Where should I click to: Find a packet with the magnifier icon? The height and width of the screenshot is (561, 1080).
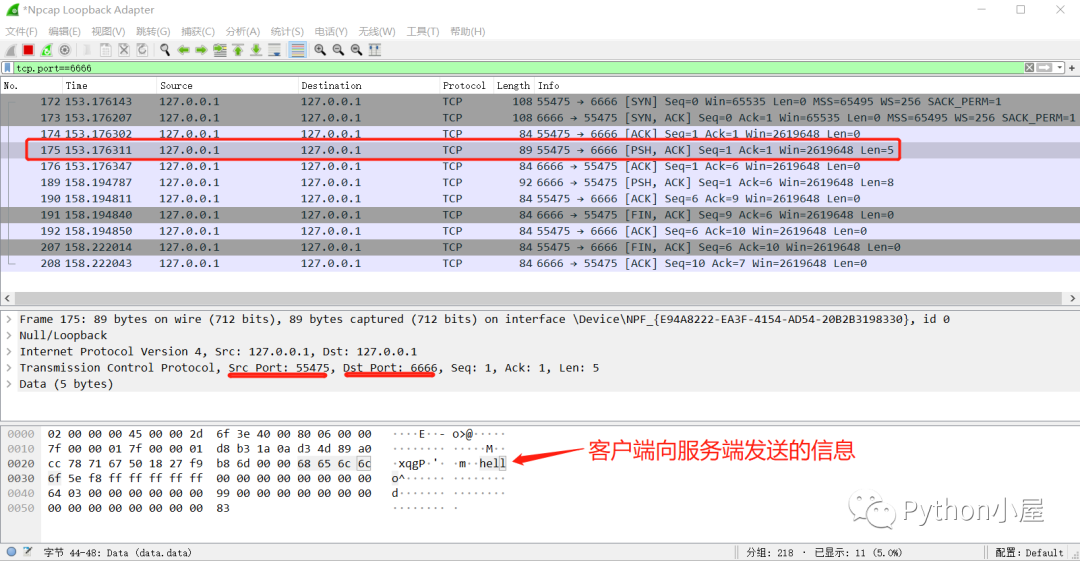(x=165, y=50)
